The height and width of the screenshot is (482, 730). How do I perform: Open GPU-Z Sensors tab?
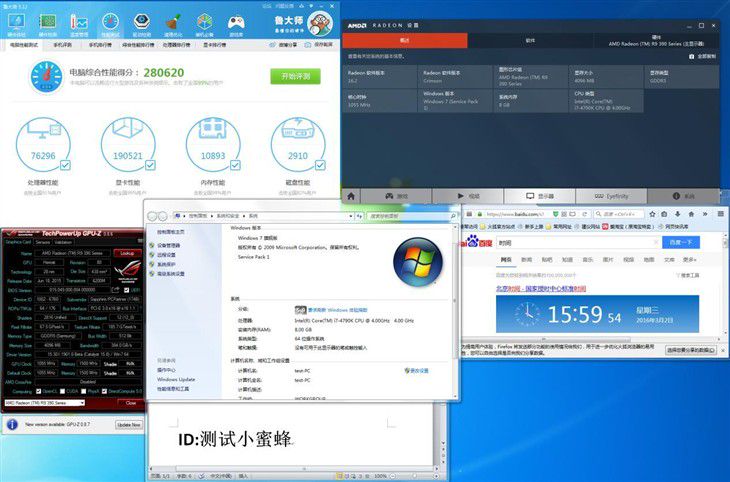42,242
